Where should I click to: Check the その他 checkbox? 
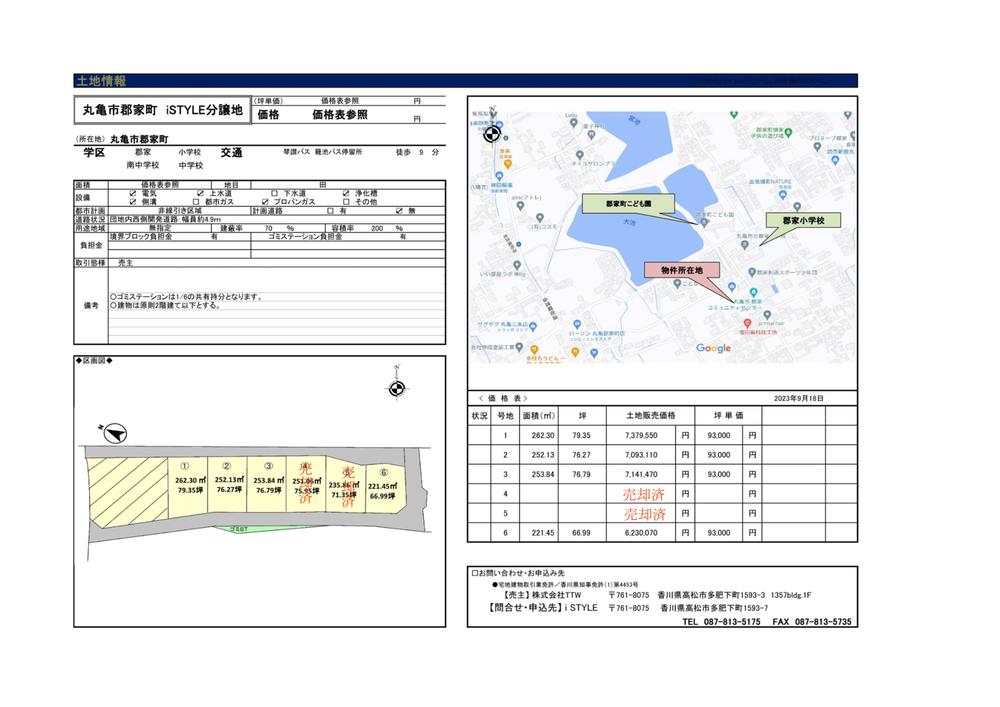346,201
